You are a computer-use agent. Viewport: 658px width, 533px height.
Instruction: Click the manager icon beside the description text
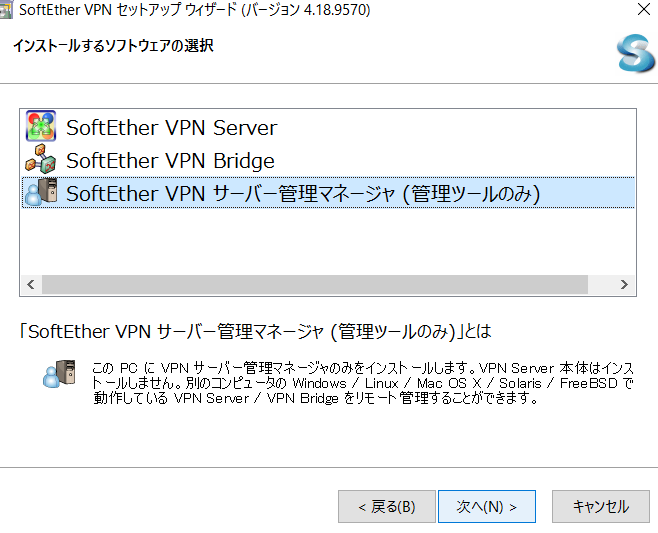pos(59,374)
